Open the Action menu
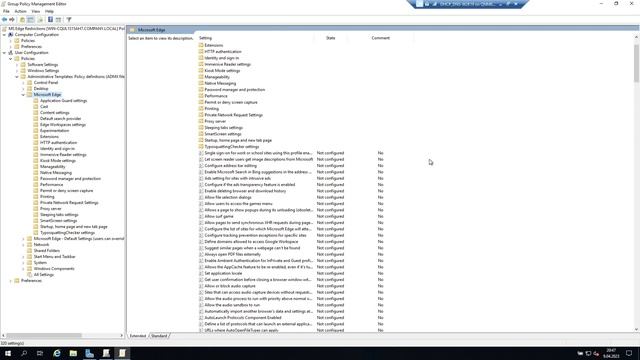Viewport: 640px width, 360px height. click(x=20, y=11)
